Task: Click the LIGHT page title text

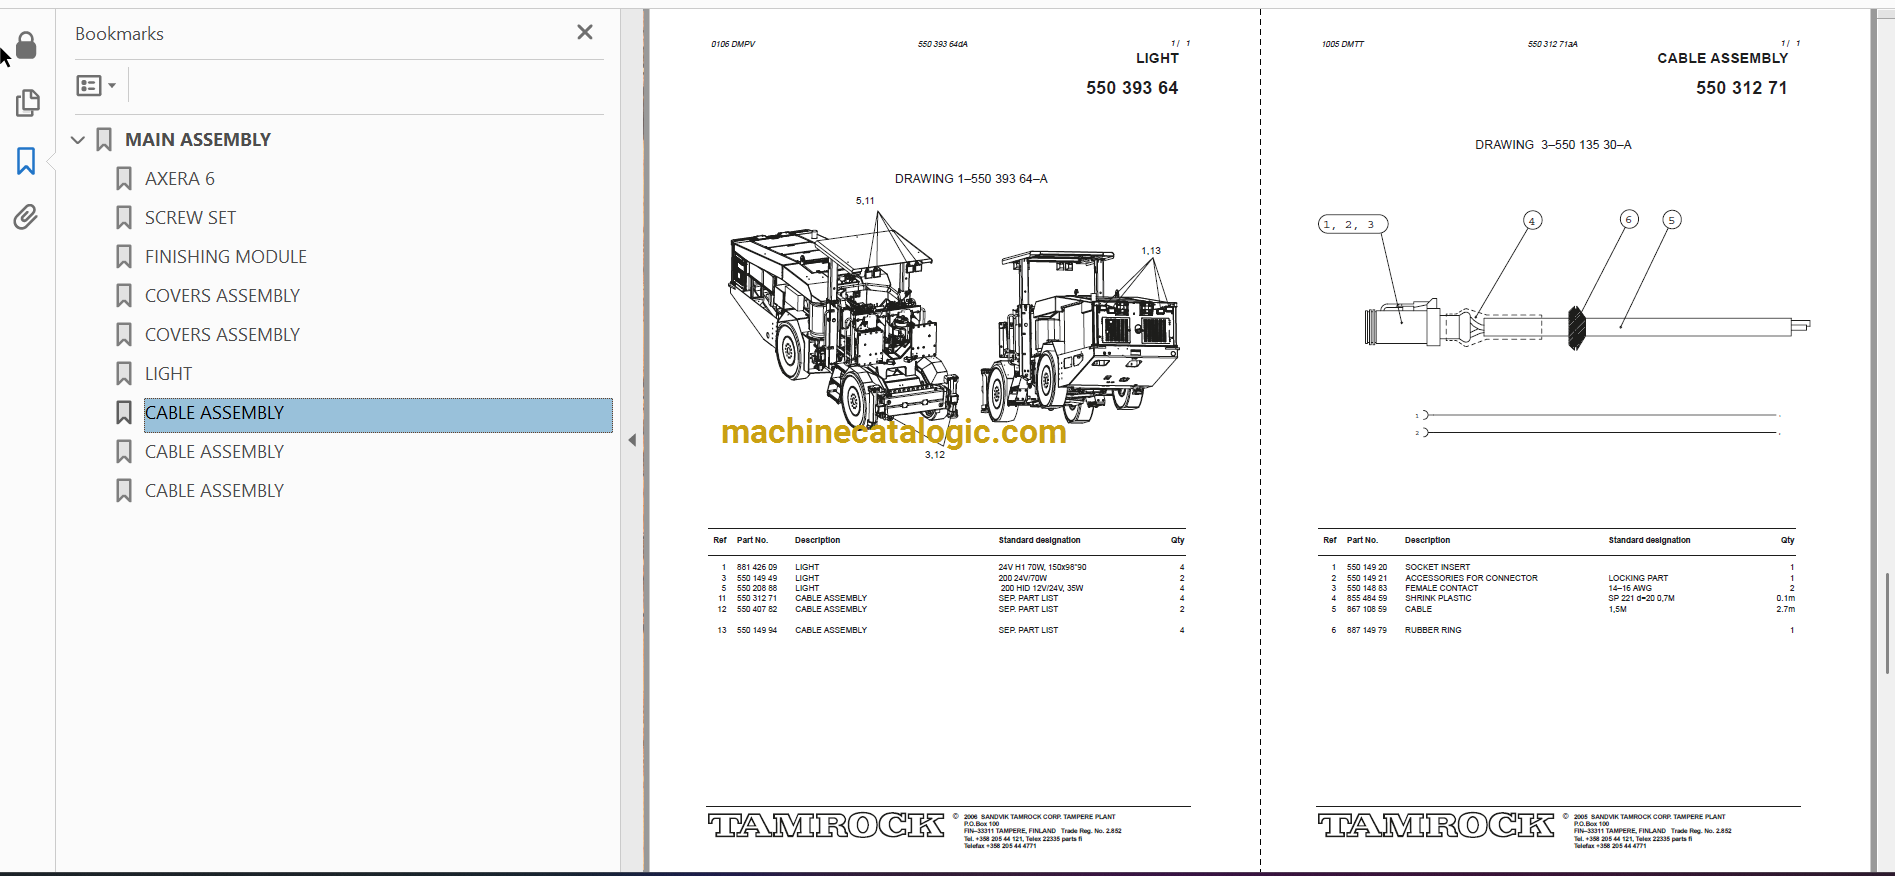Action: (1157, 58)
